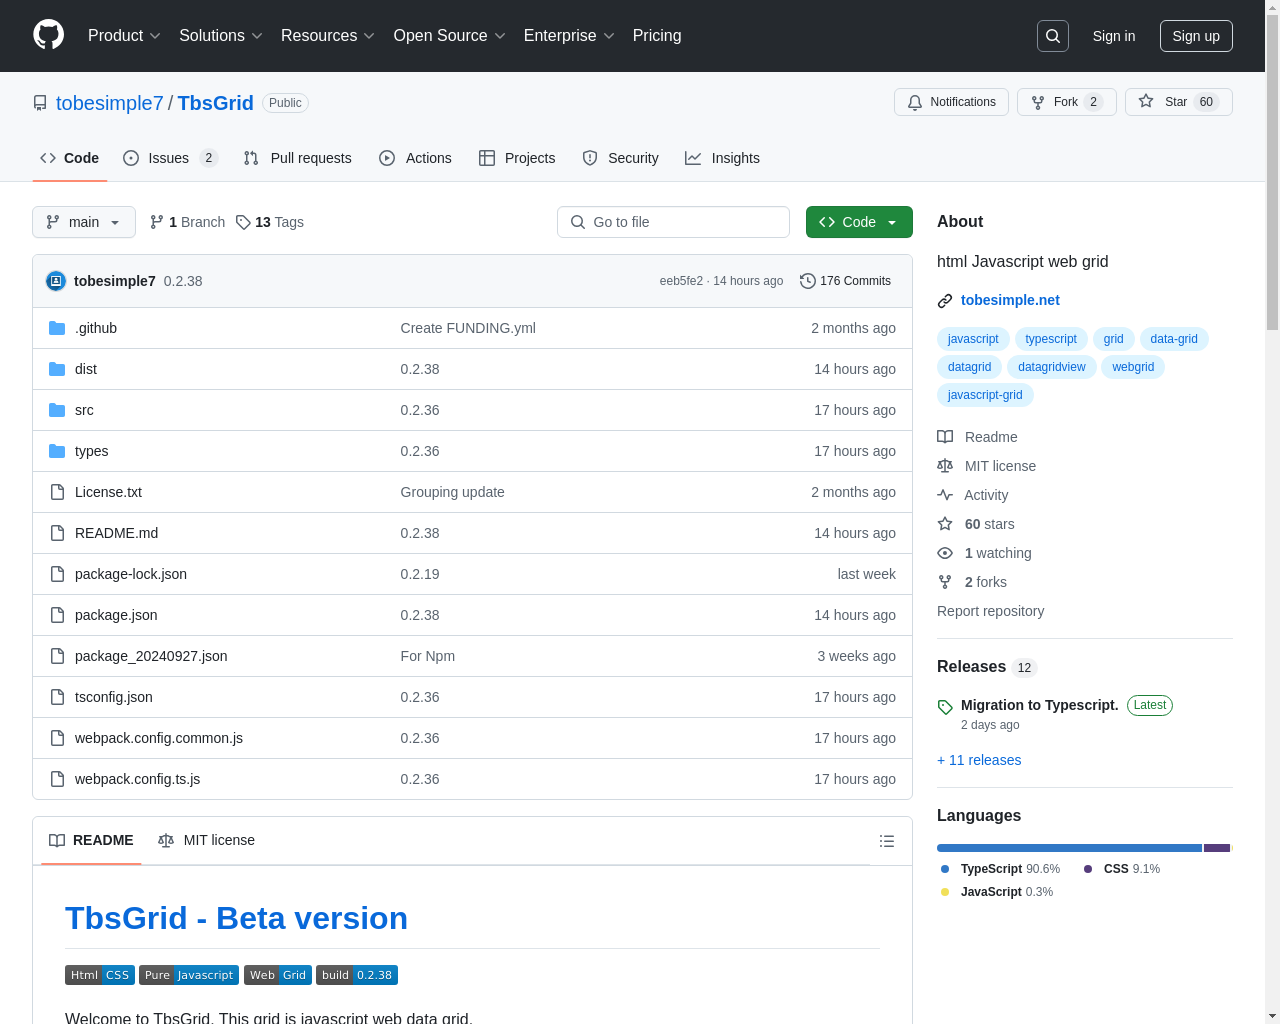
Task: Open package_20240927.json file
Action: (x=151, y=656)
